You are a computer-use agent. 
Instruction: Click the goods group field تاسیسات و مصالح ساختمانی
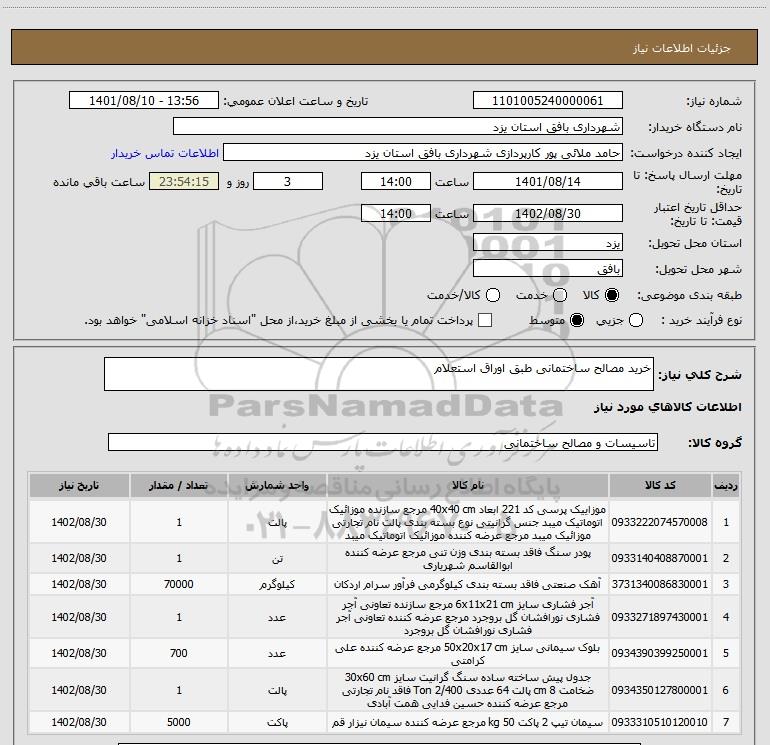click(383, 442)
